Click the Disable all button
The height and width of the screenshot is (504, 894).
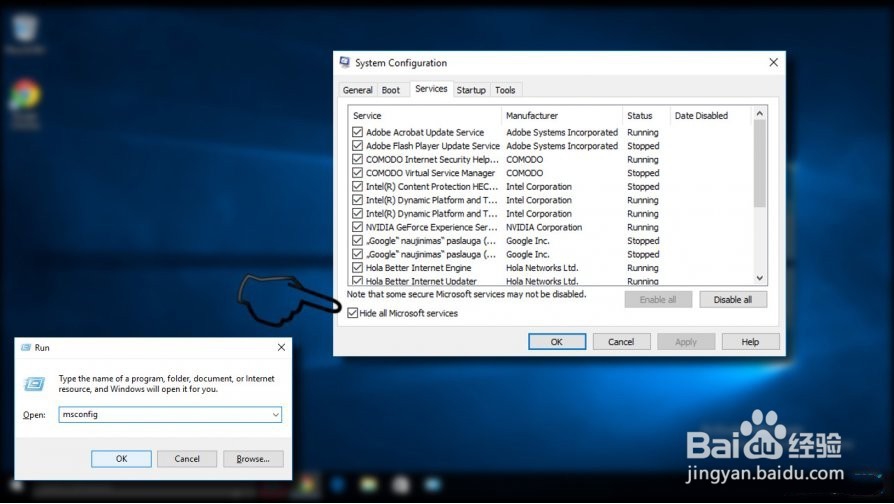click(733, 300)
